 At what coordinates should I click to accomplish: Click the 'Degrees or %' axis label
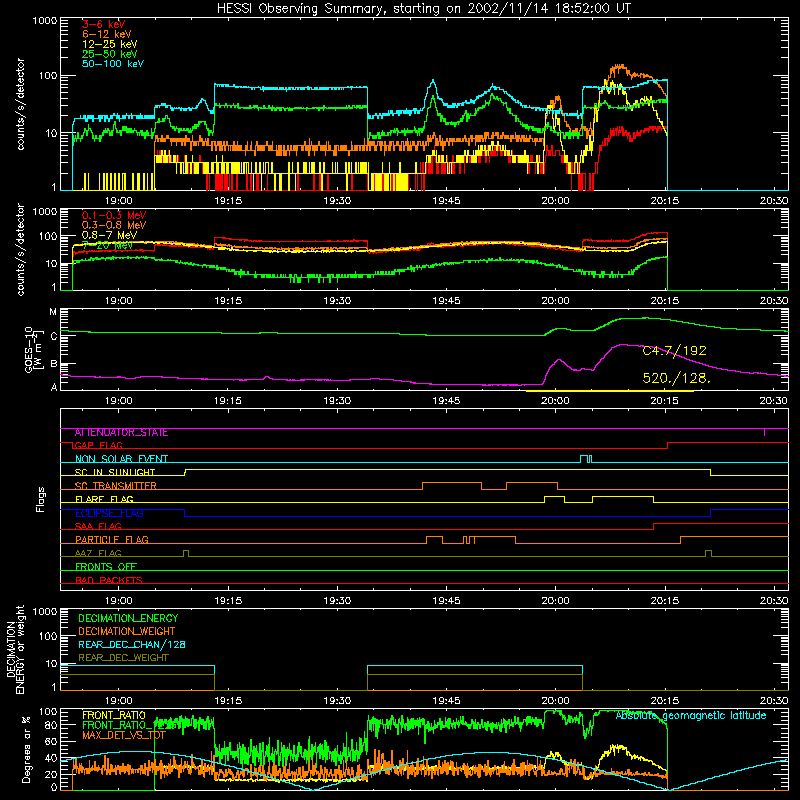click(26, 750)
